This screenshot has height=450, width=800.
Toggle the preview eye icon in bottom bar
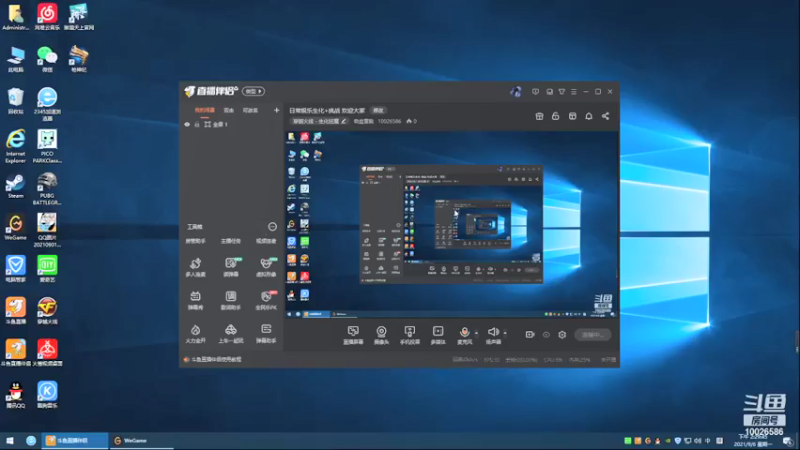546,335
